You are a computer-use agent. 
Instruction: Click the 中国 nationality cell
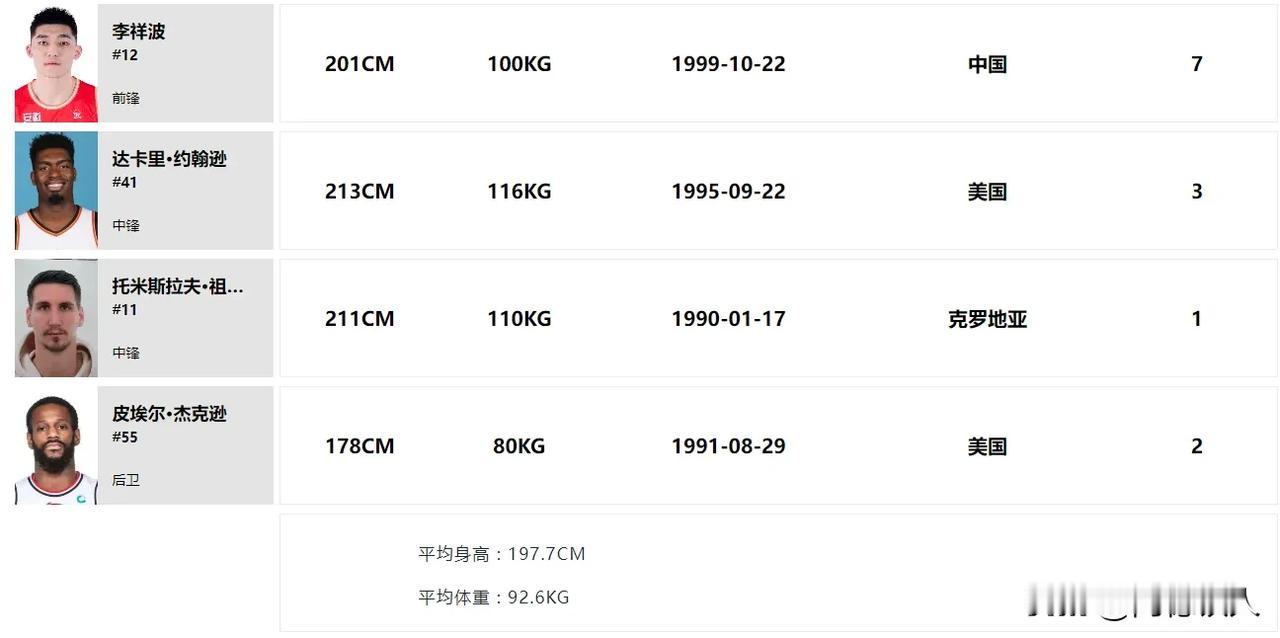(987, 64)
